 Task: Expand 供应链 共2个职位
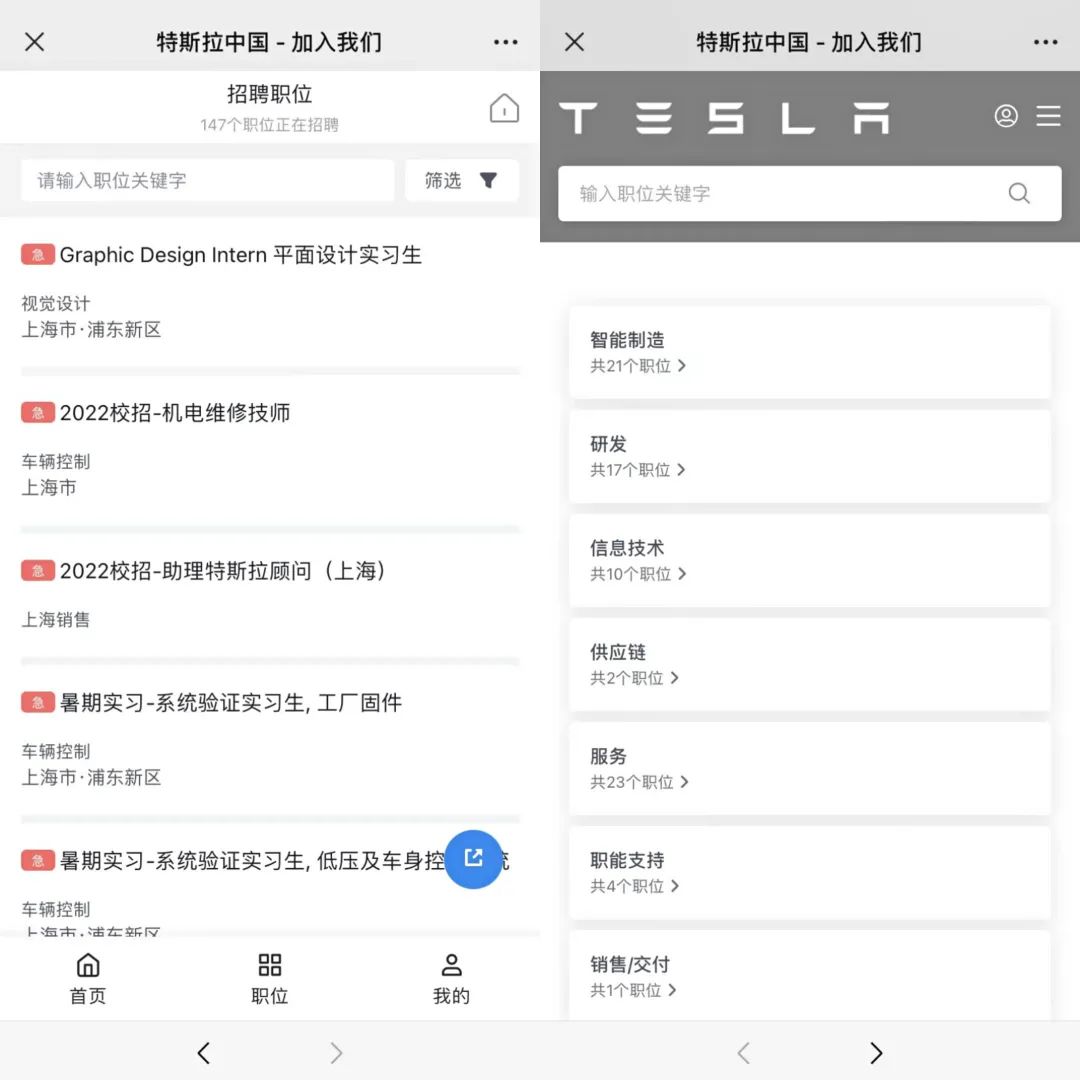(x=809, y=664)
